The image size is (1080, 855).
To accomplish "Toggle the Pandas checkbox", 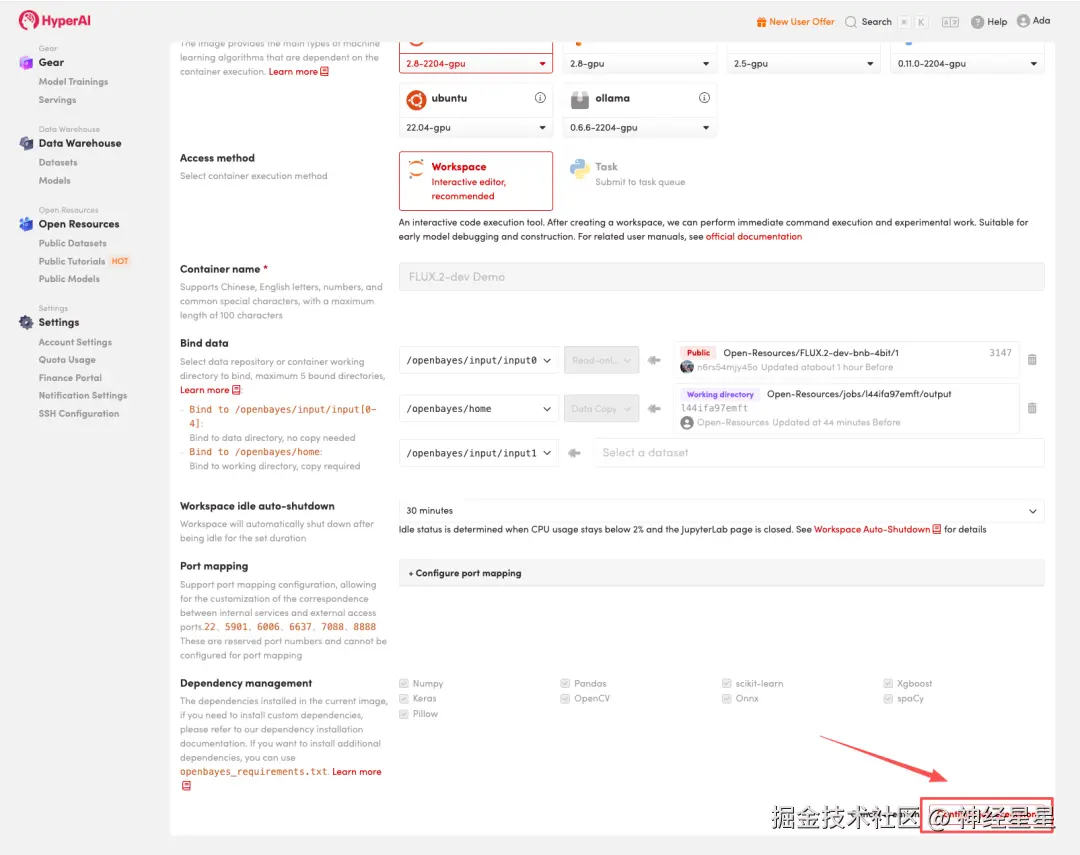I will (565, 683).
